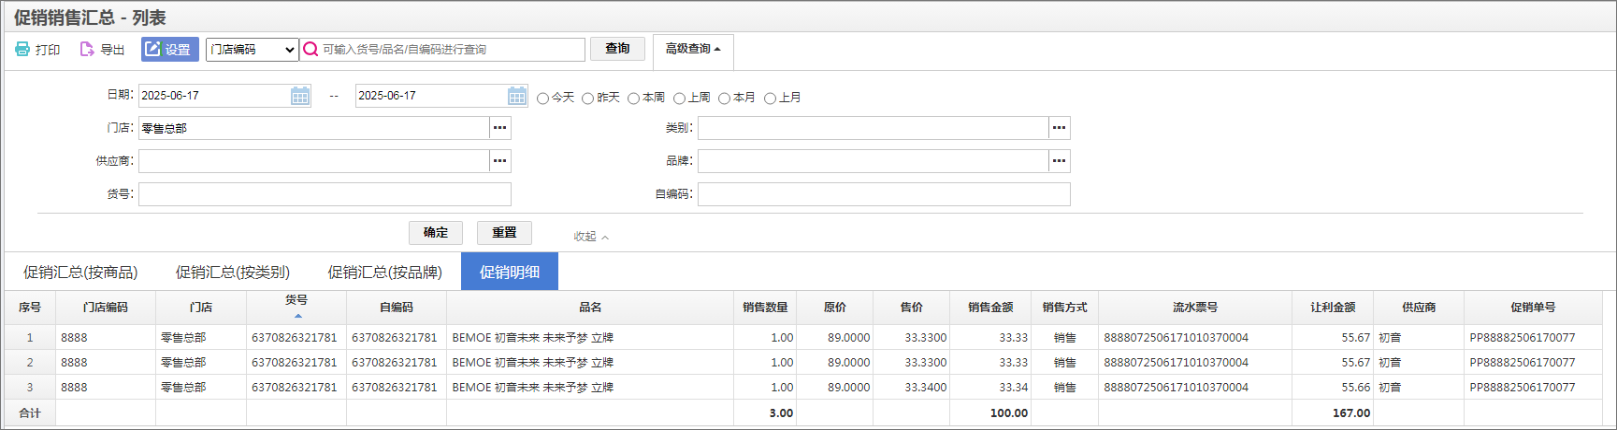This screenshot has height=430, width=1617.
Task: Click the 让利金额 column header
Action: point(1333,307)
